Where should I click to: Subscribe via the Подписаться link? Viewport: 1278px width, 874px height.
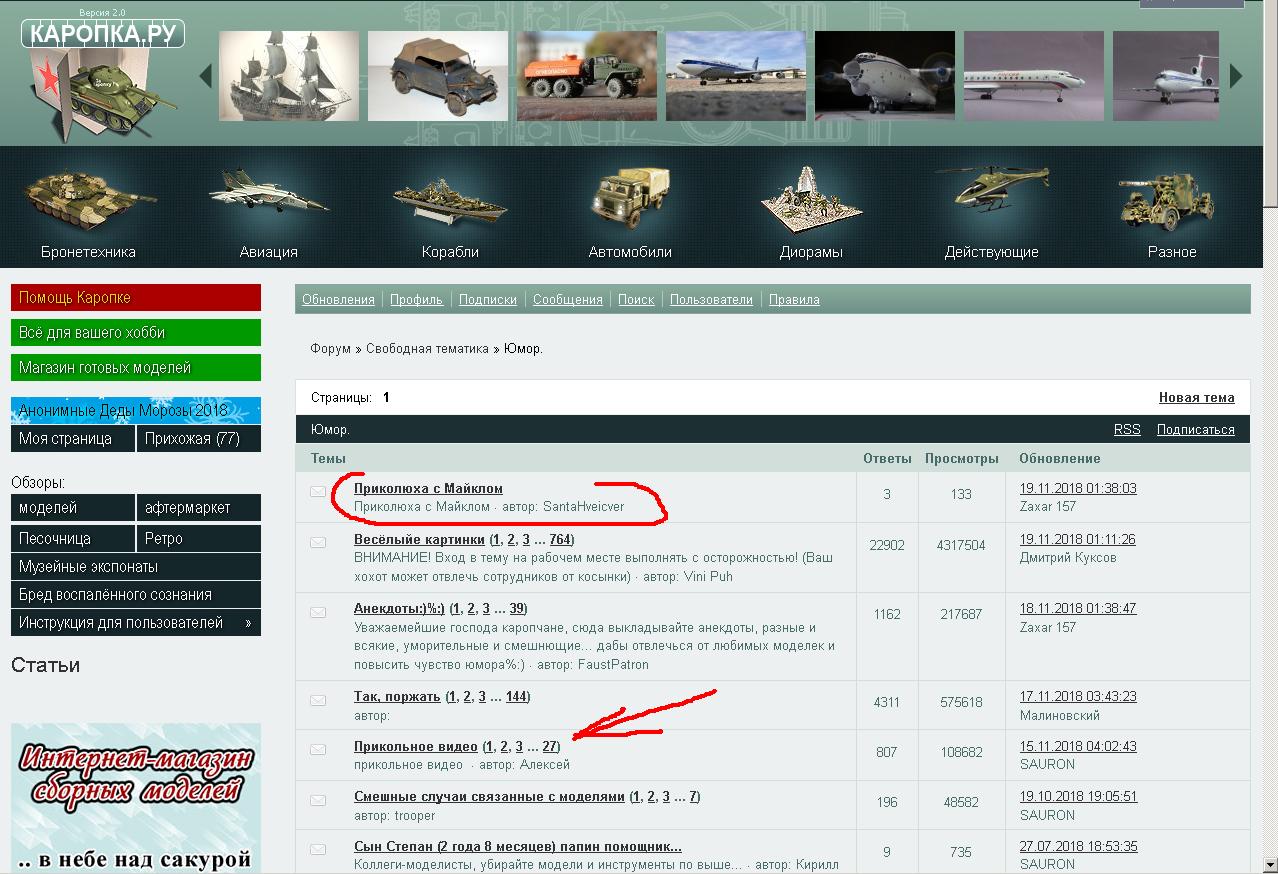click(x=1195, y=429)
